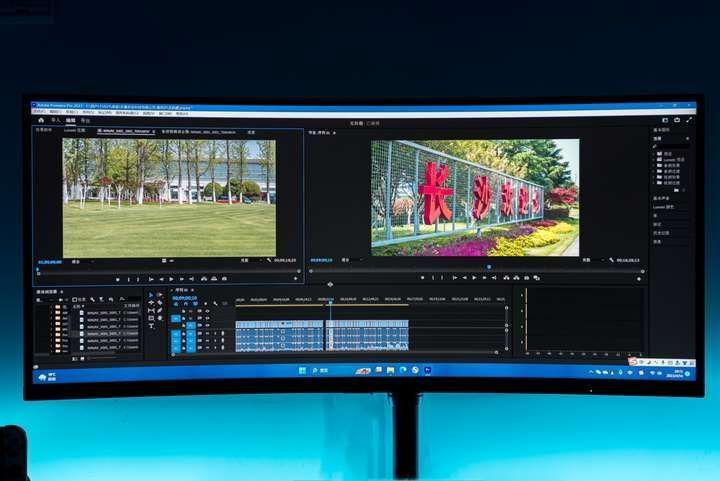Select the Track Select Forward tool
This screenshot has width=720, height=481.
click(x=159, y=295)
